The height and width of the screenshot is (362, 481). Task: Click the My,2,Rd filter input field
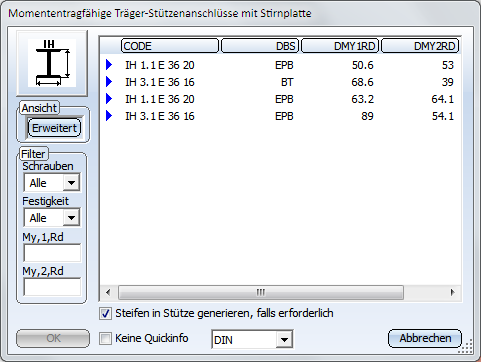coord(52,287)
